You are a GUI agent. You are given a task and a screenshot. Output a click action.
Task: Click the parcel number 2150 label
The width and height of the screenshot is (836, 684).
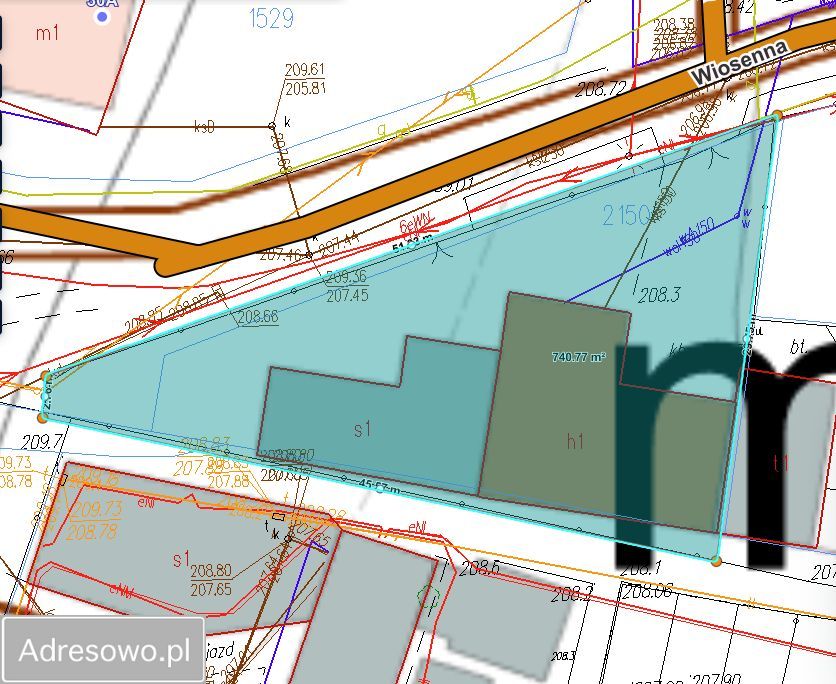click(x=625, y=215)
